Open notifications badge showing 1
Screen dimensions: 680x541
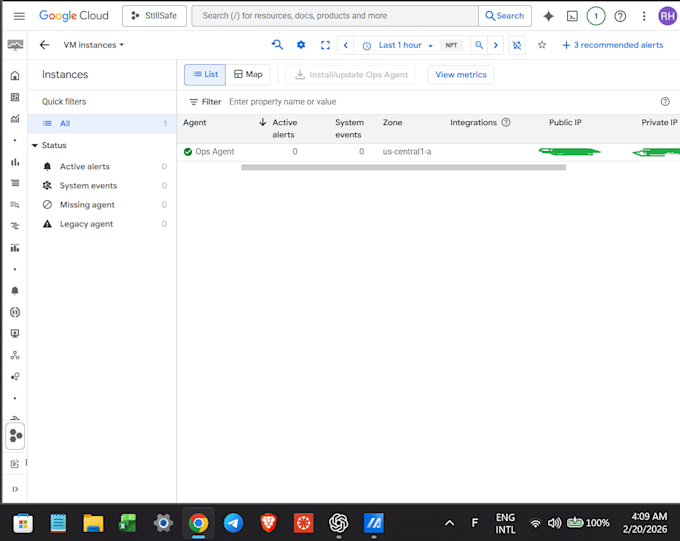[x=596, y=16]
